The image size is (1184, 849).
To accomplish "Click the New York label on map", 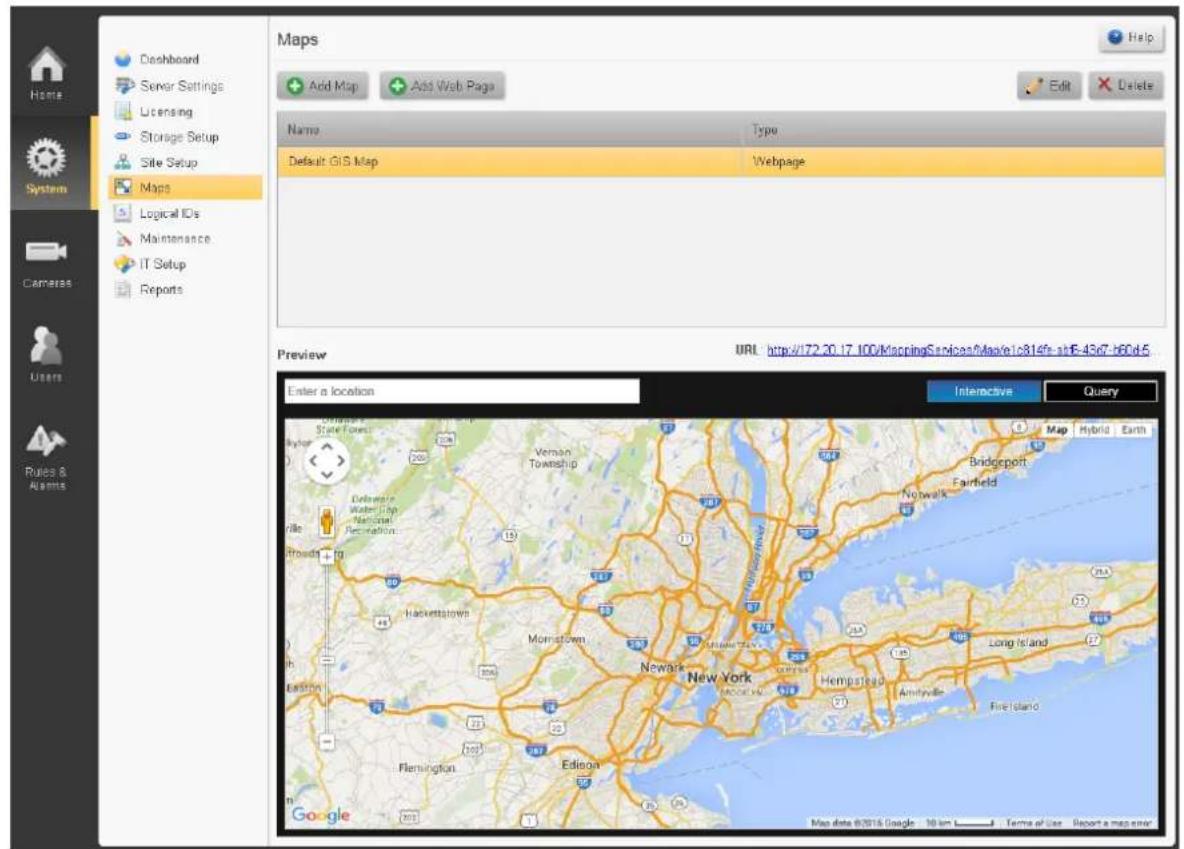I will [720, 678].
